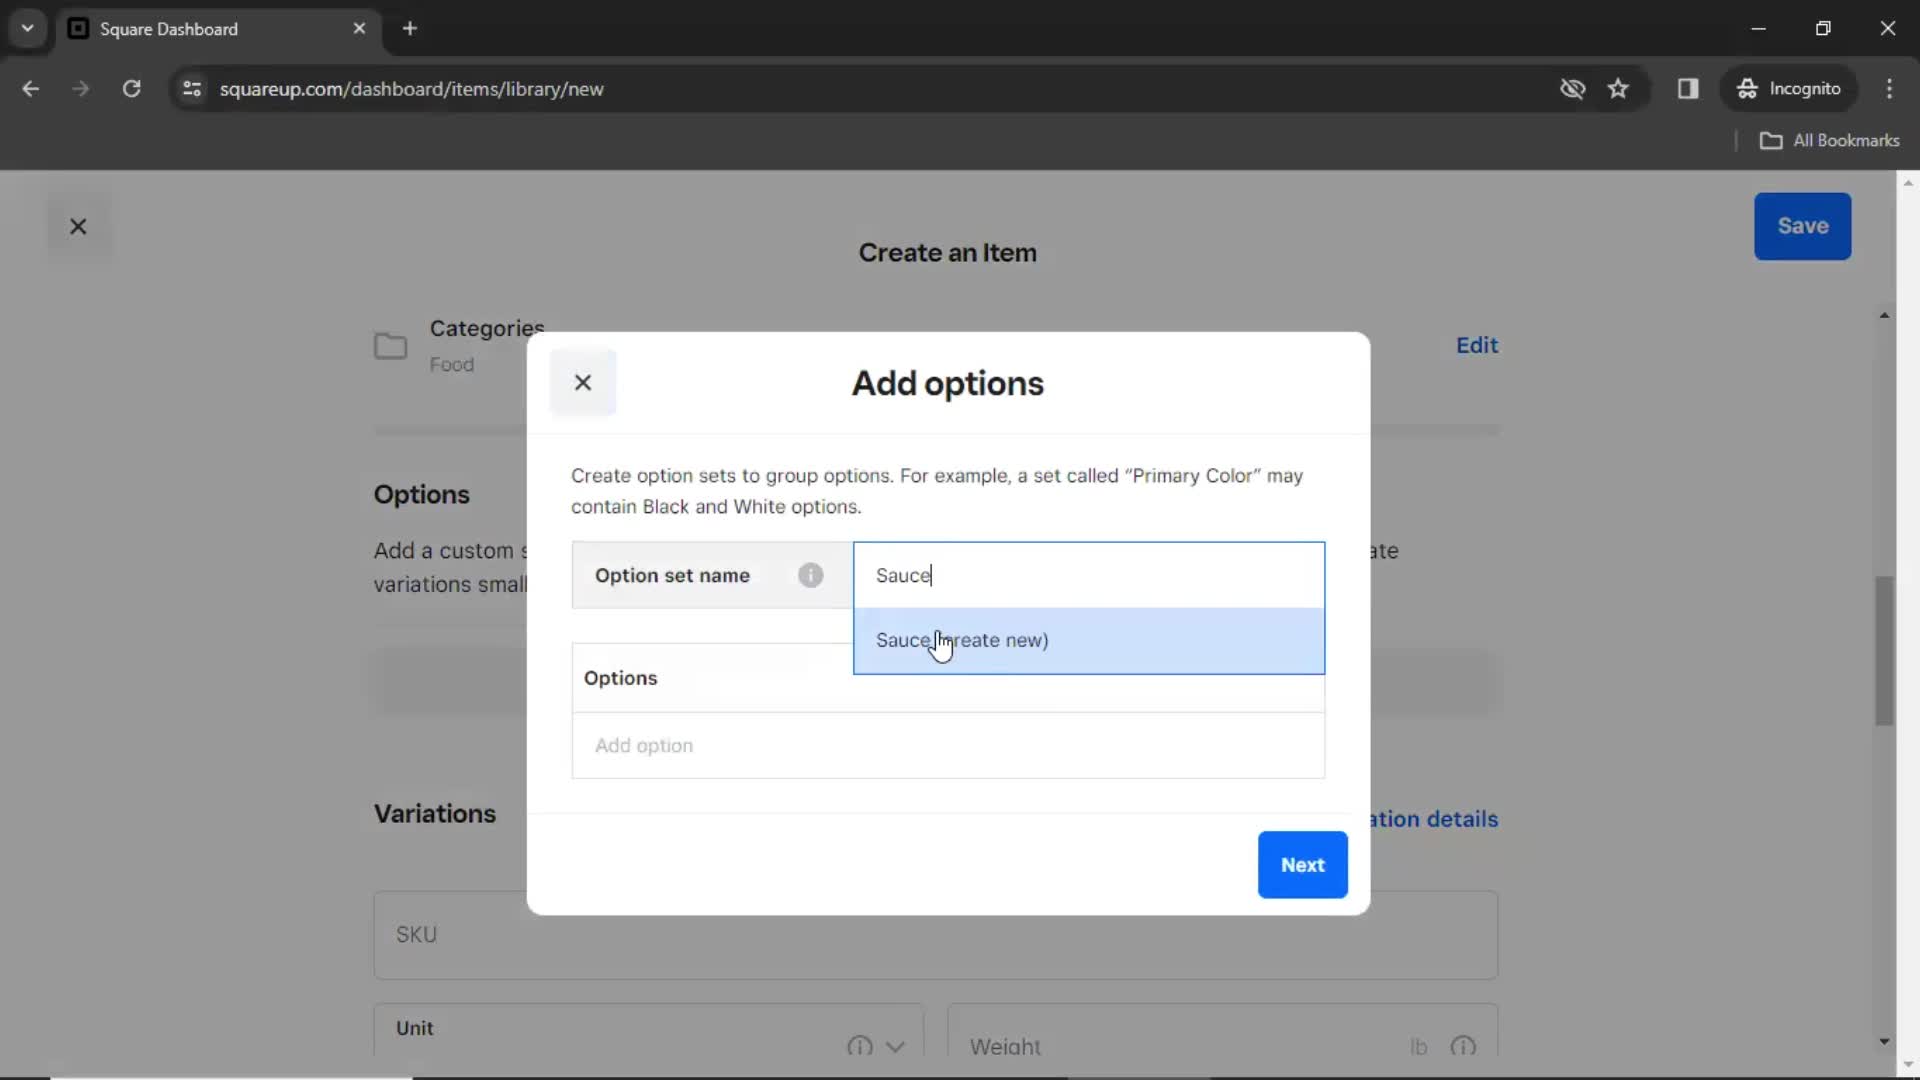This screenshot has width=1920, height=1080.
Task: Click the Weight info icon
Action: [x=1463, y=1046]
